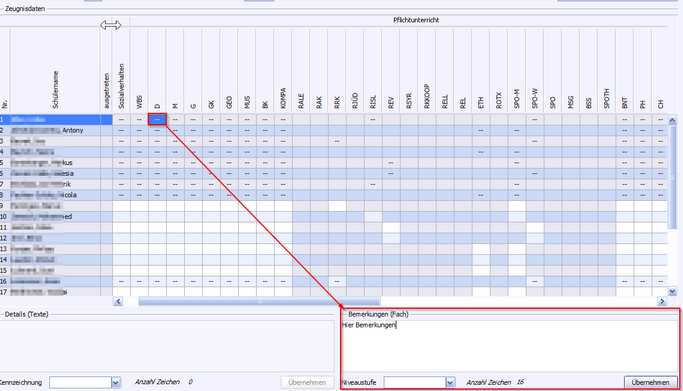The height and width of the screenshot is (391, 683).
Task: Click the horizontal scroll left arrow
Action: (118, 301)
